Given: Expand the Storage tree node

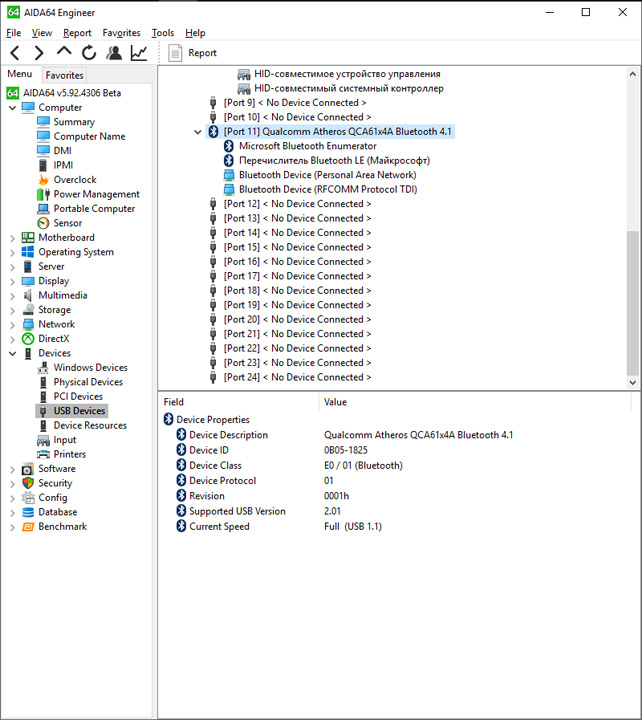Looking at the screenshot, I should click(x=12, y=310).
